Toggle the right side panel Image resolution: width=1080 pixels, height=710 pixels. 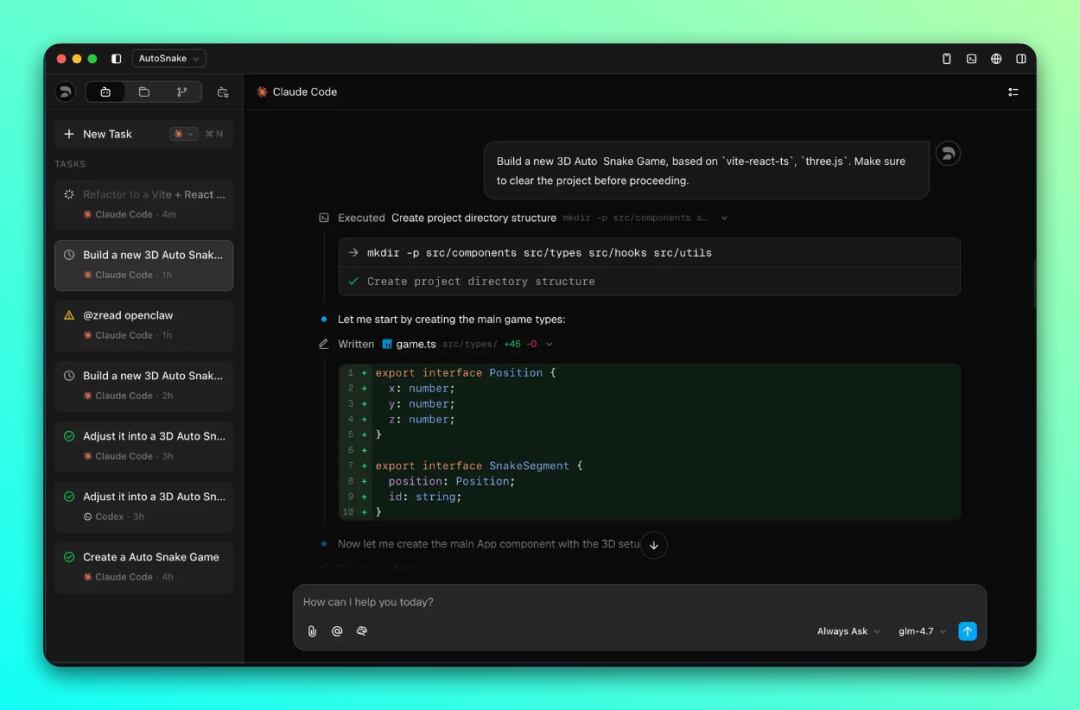point(1021,59)
